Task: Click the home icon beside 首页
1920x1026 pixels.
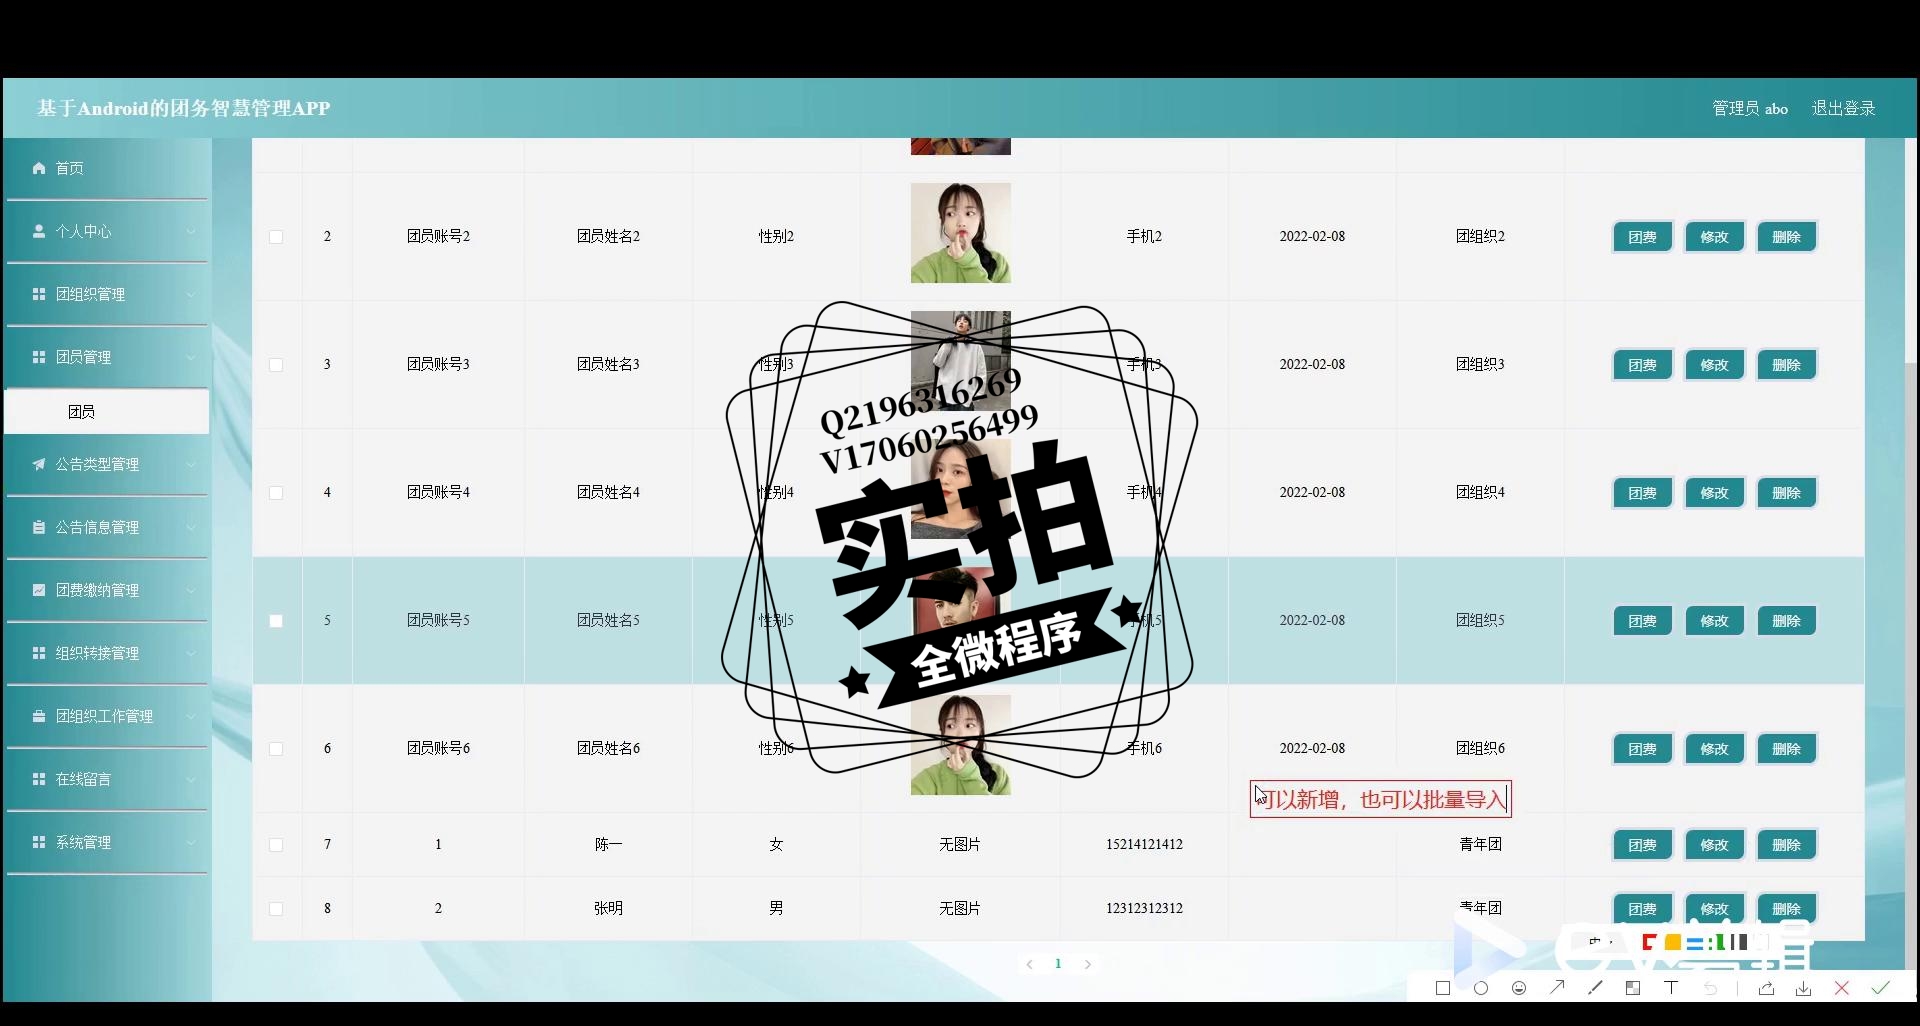Action: [x=39, y=168]
